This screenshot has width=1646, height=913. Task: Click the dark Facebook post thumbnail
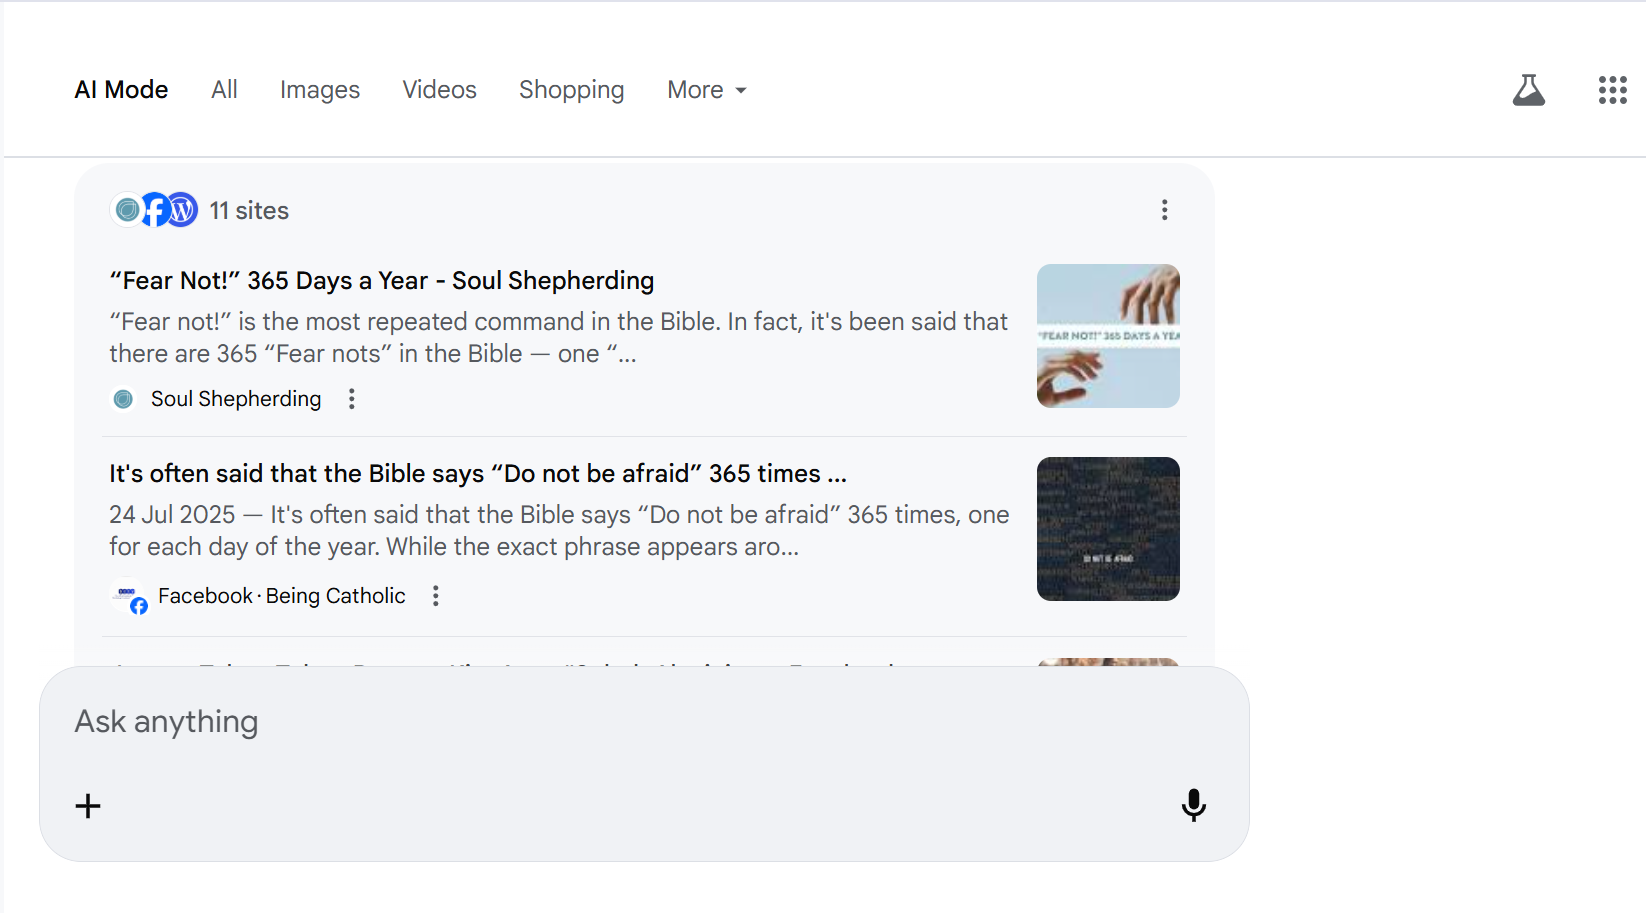tap(1107, 529)
